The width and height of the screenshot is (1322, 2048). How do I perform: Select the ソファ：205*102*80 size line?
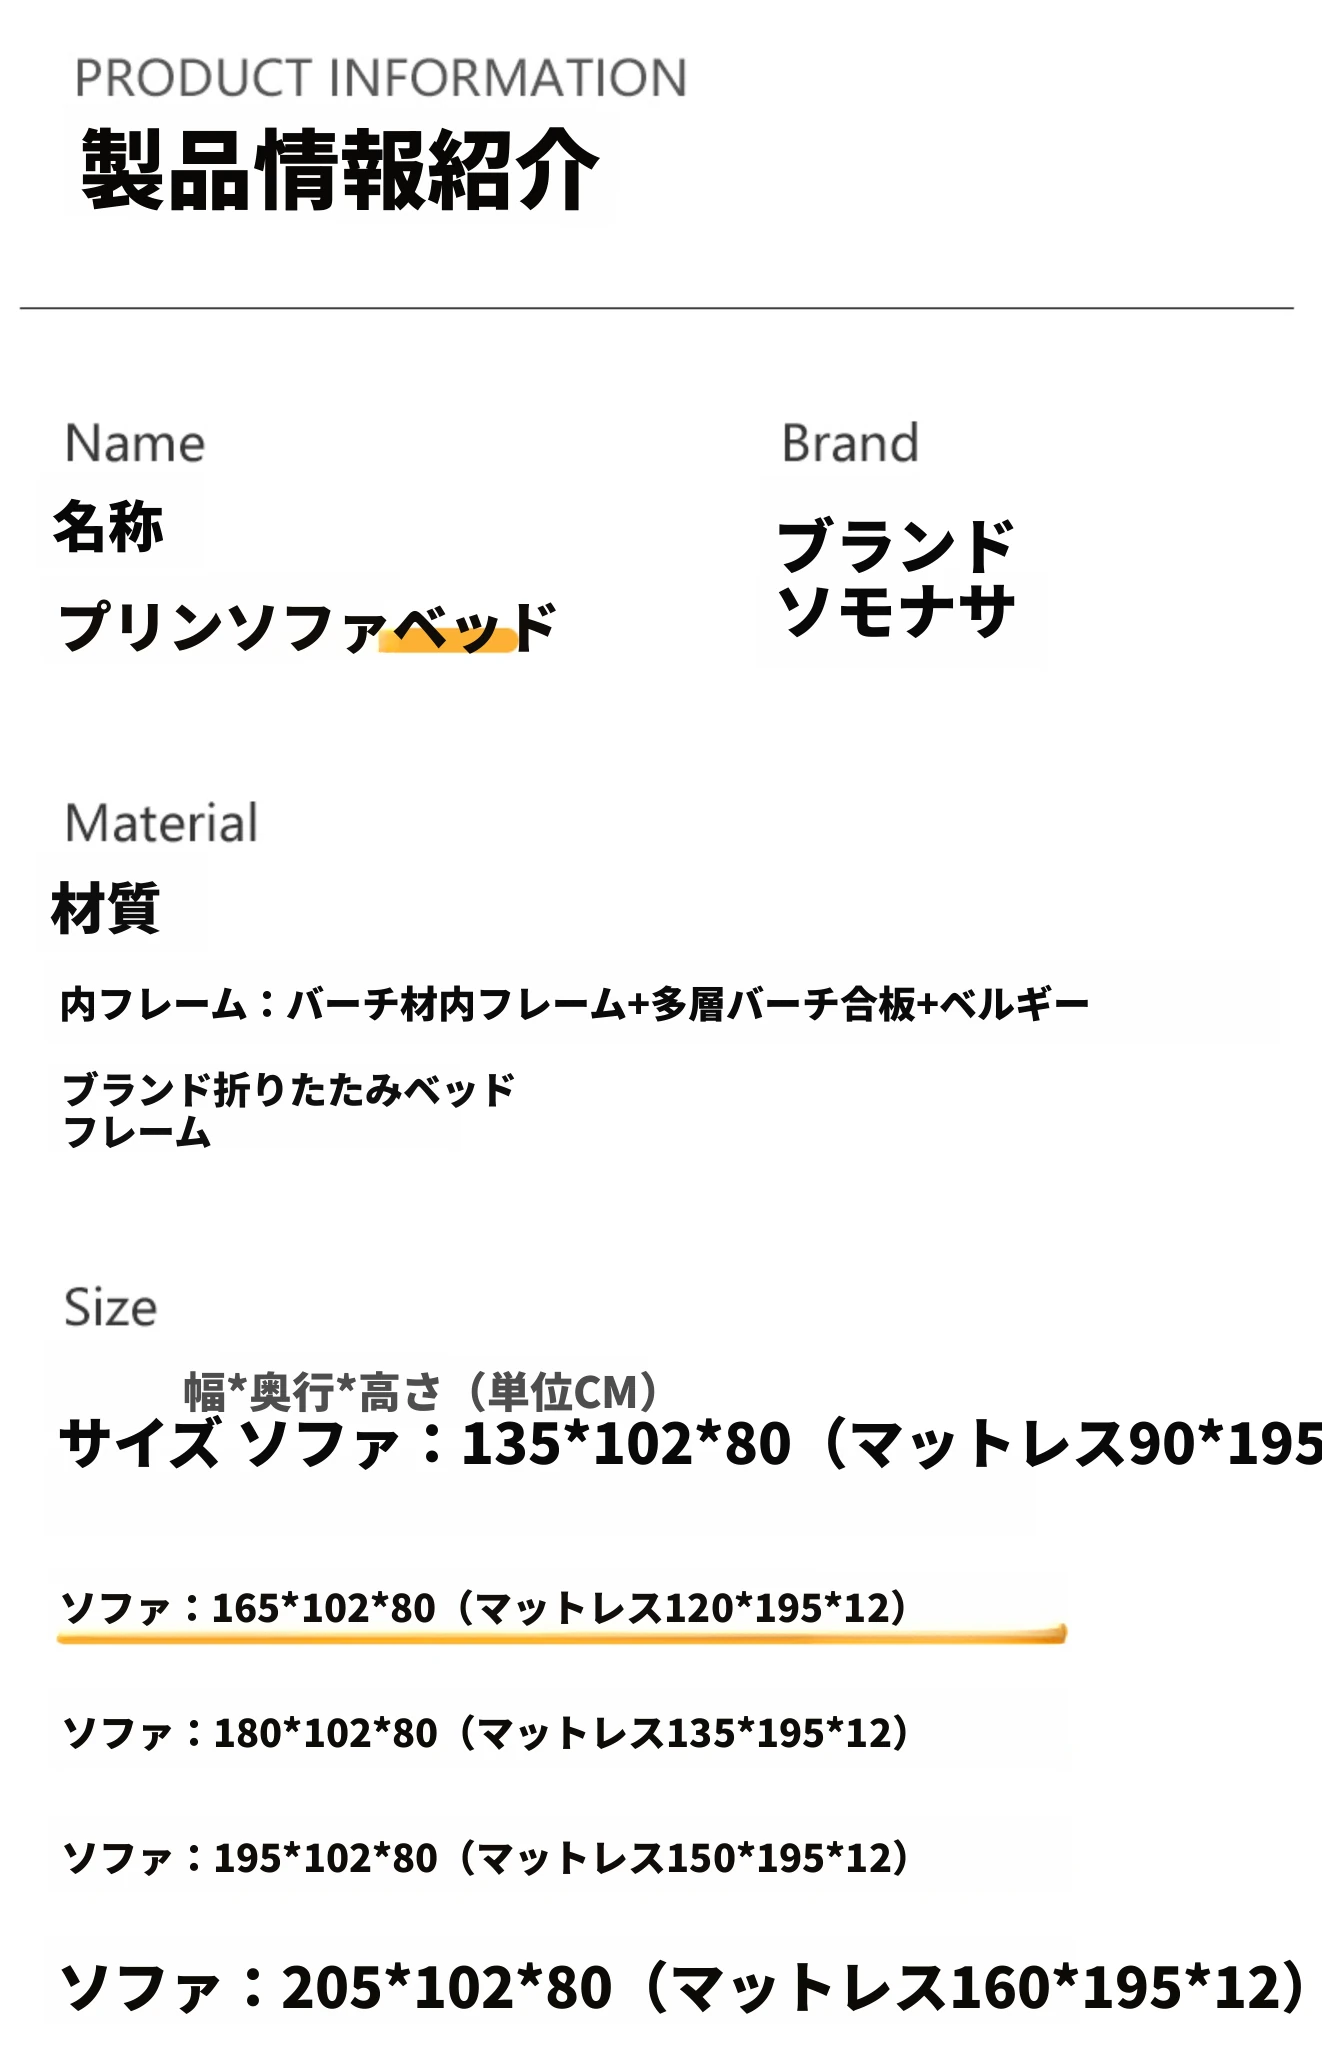click(x=685, y=1987)
